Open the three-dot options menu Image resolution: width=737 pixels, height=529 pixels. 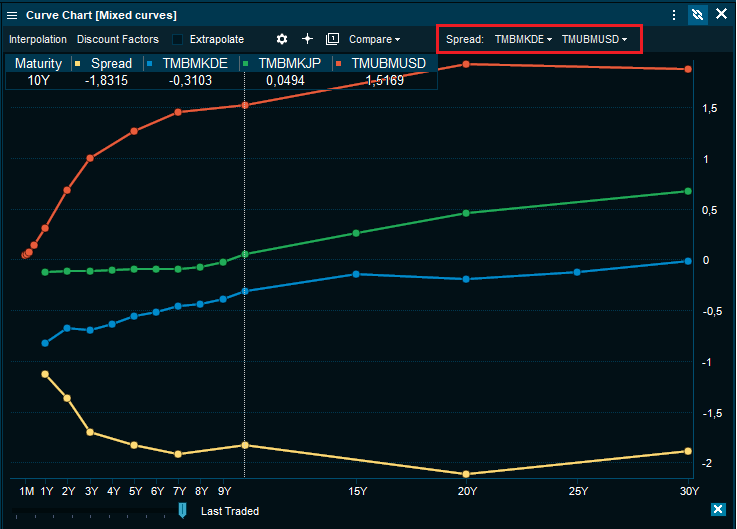pyautogui.click(x=674, y=15)
